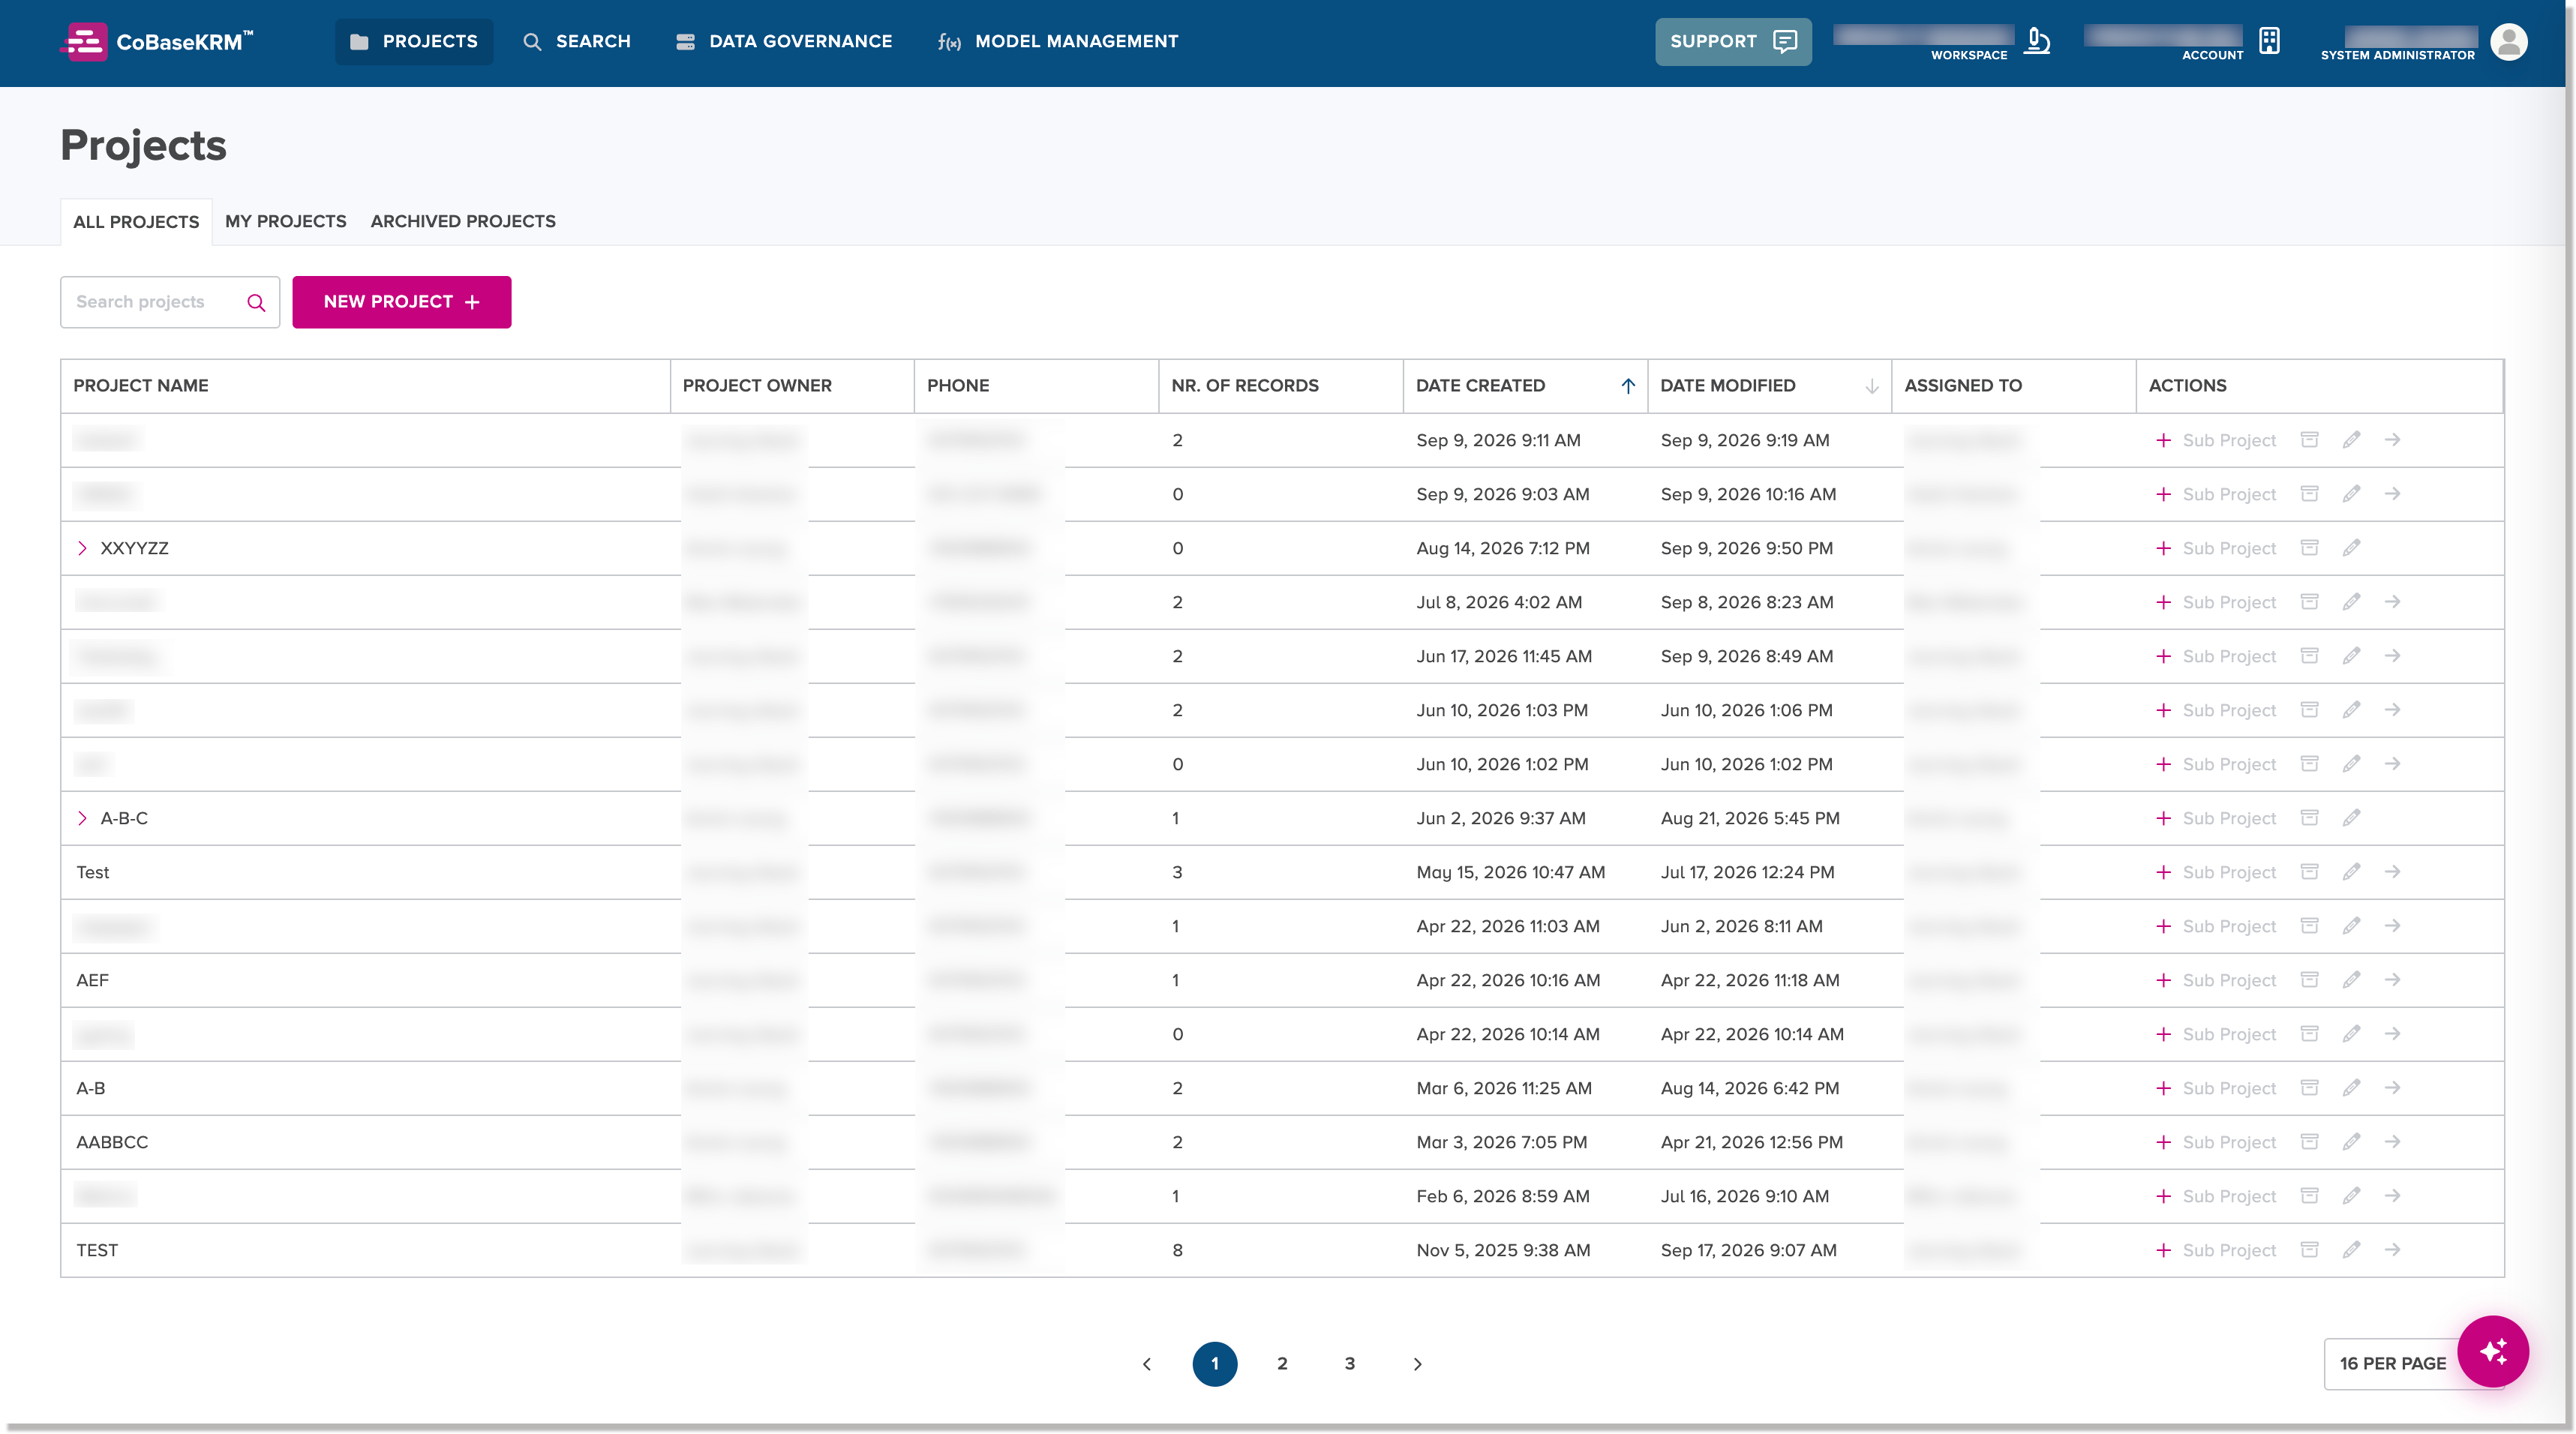This screenshot has height=1434, width=2576.
Task: Click the search magnifier in projects search
Action: [256, 302]
